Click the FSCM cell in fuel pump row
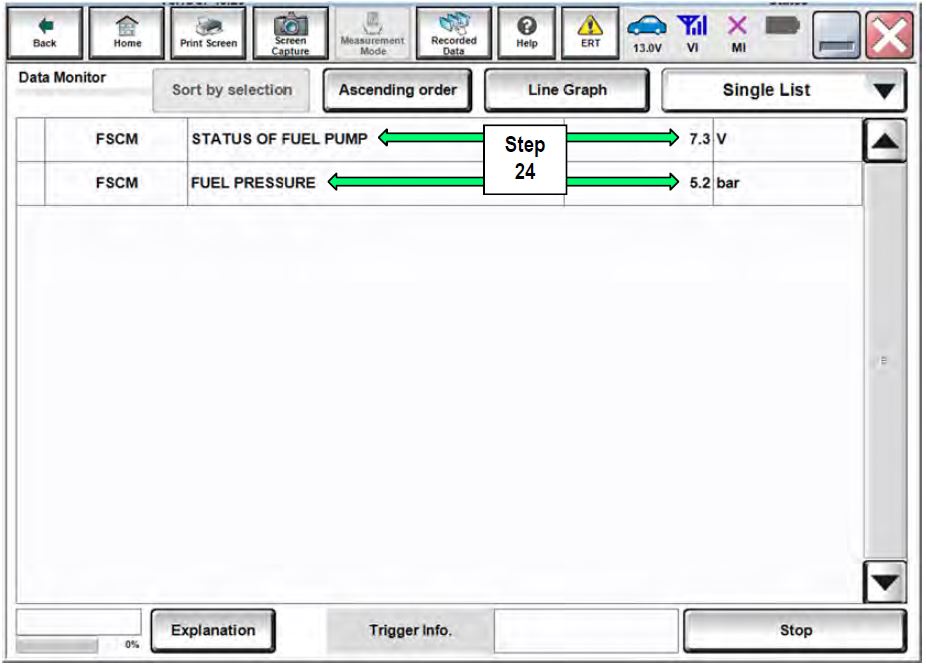Image resolution: width=926 pixels, height=666 pixels. (x=116, y=139)
